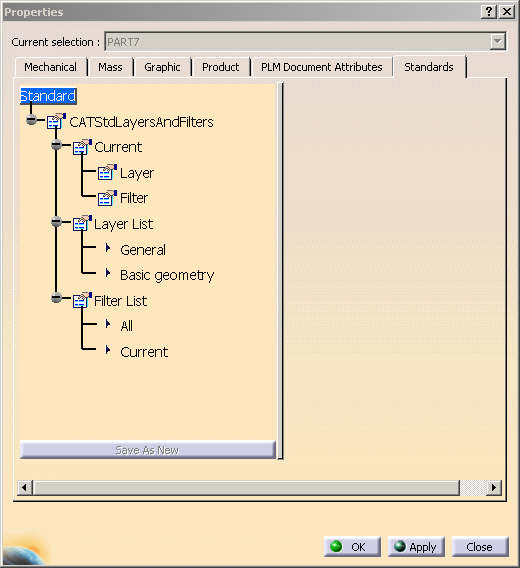Click the Layer List node icon
The image size is (520, 568).
[x=82, y=224]
